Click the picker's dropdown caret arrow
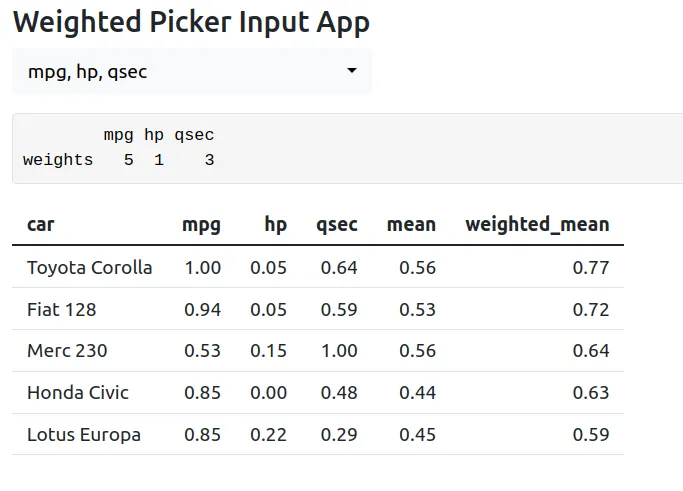Viewport: 683px width, 491px height. click(351, 72)
